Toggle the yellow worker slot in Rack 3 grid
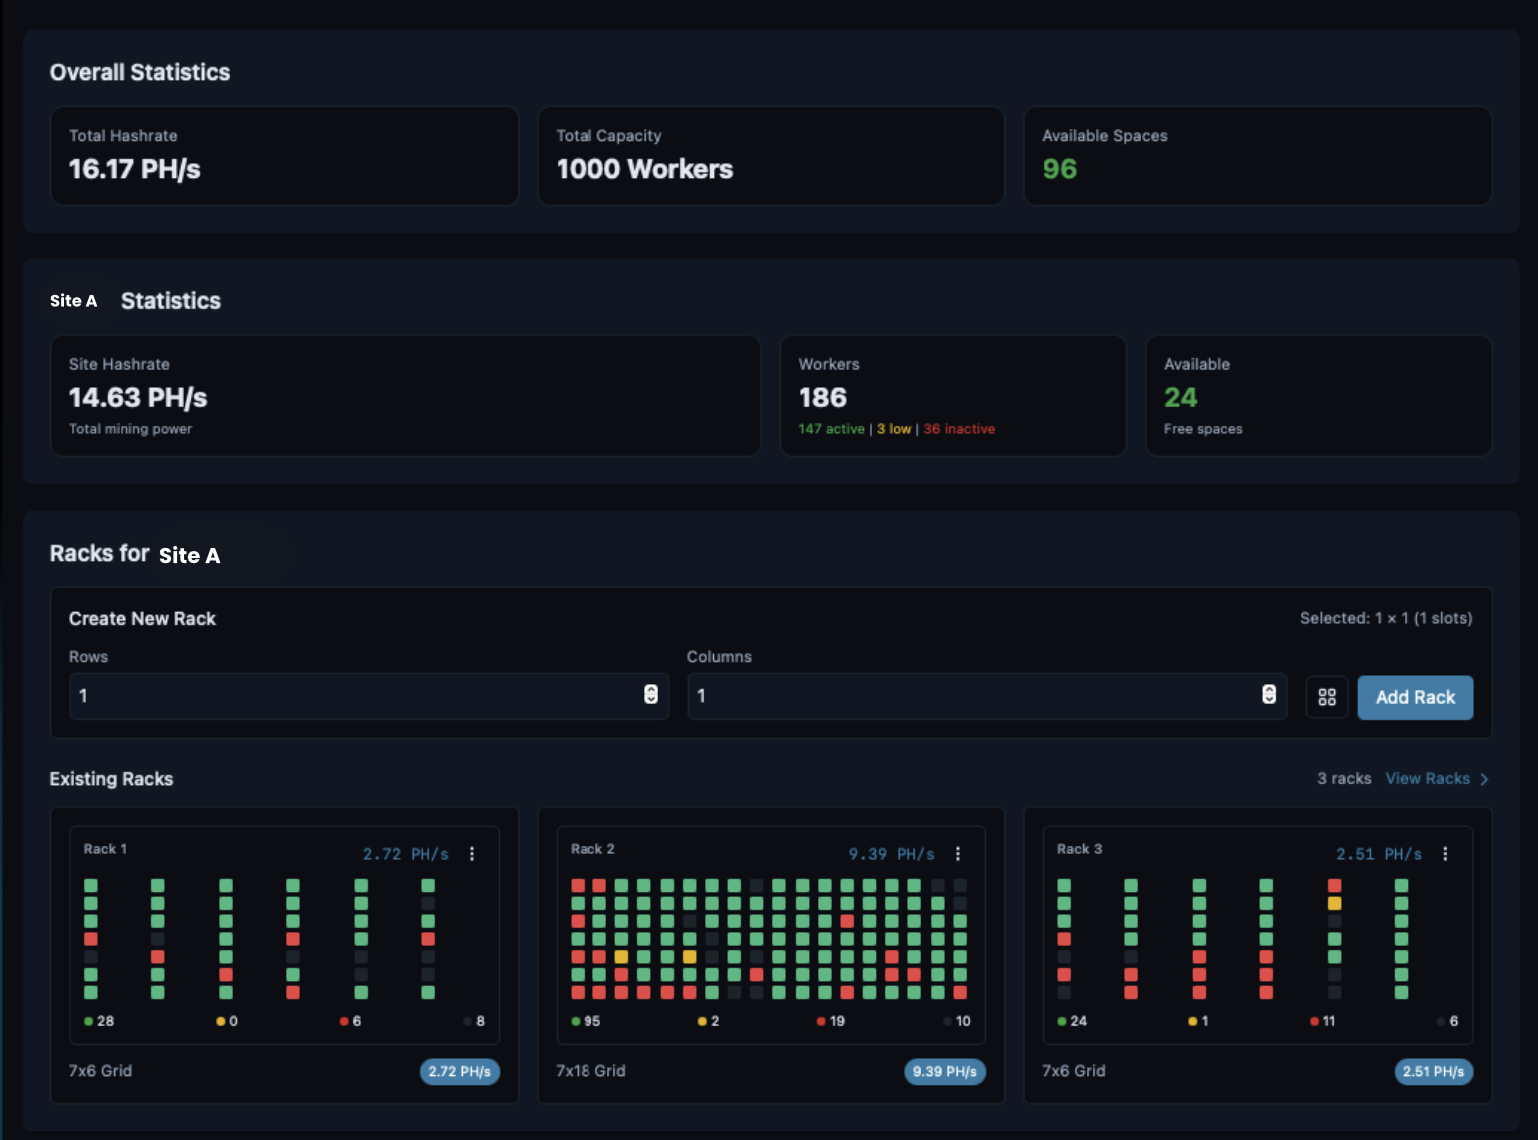This screenshot has width=1538, height=1140. [x=1333, y=903]
